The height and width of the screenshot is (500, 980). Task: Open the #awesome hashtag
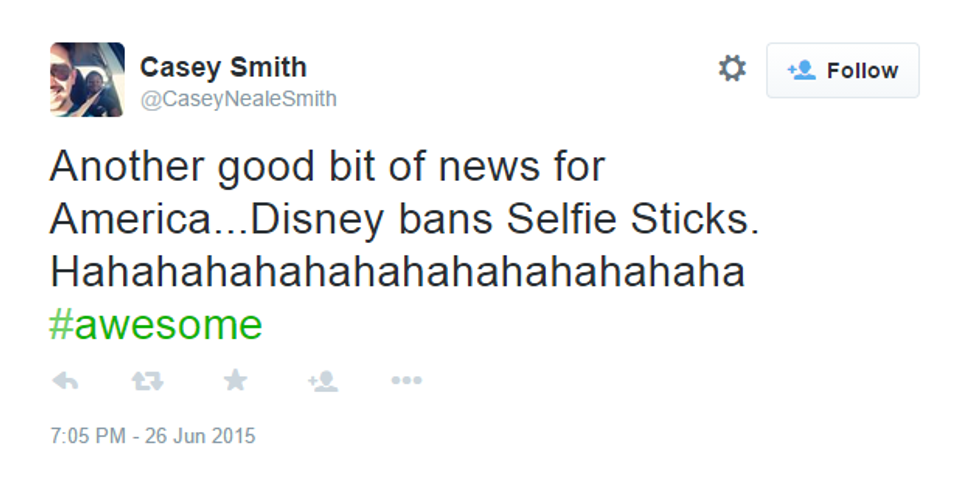155,325
